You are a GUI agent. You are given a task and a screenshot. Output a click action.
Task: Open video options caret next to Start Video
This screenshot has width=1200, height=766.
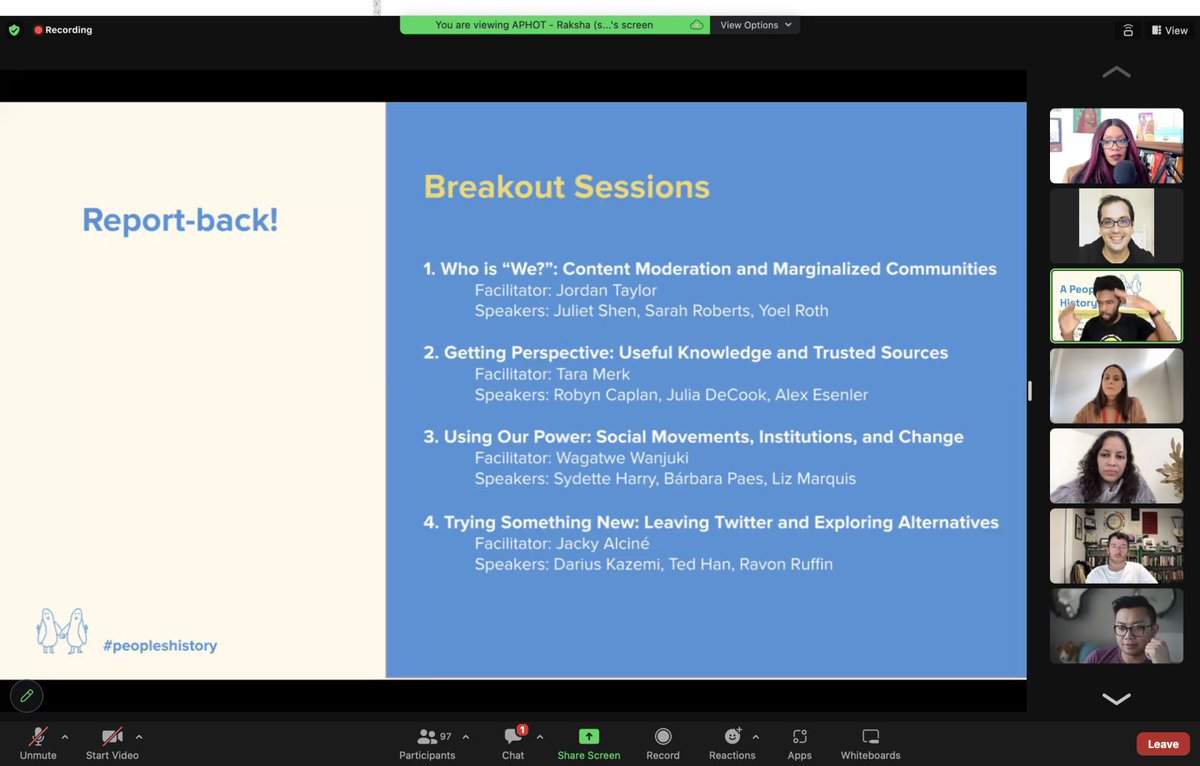point(139,737)
